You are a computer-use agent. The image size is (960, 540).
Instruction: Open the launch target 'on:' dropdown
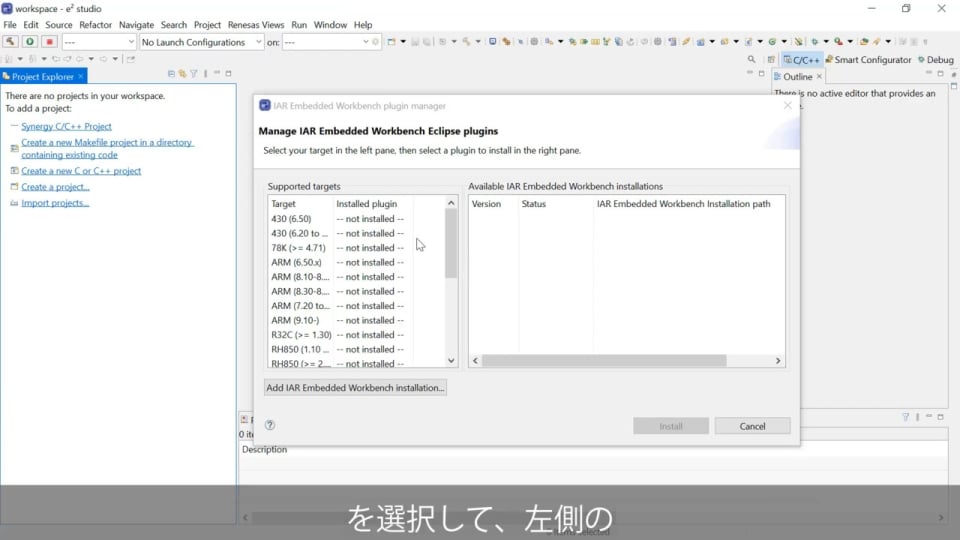coord(326,42)
